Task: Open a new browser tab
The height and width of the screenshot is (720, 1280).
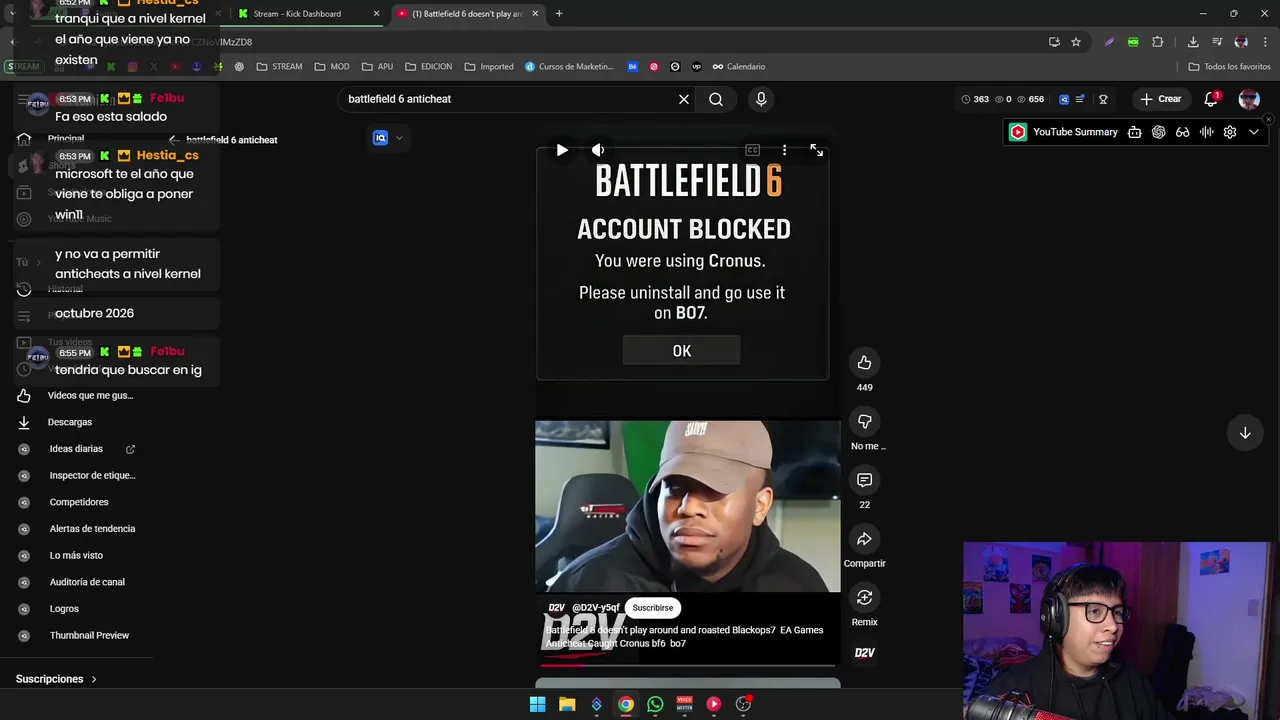Action: [x=559, y=14]
